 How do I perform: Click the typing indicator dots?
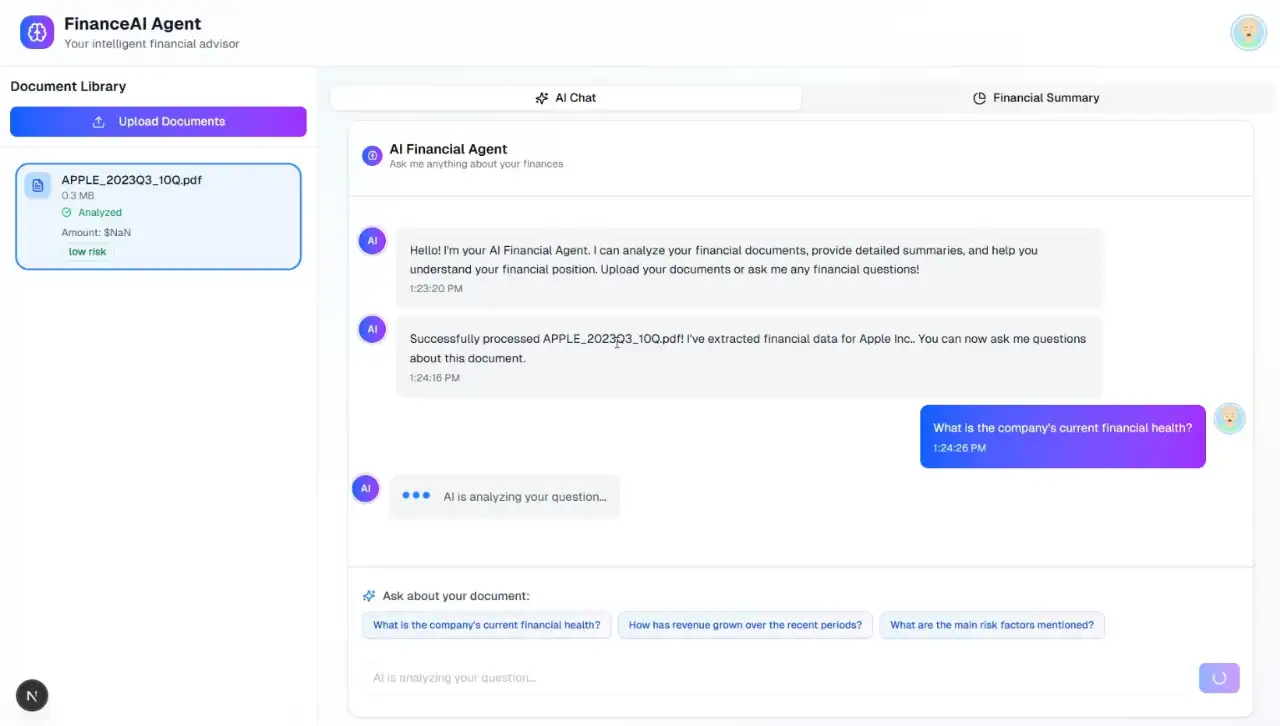tap(416, 495)
